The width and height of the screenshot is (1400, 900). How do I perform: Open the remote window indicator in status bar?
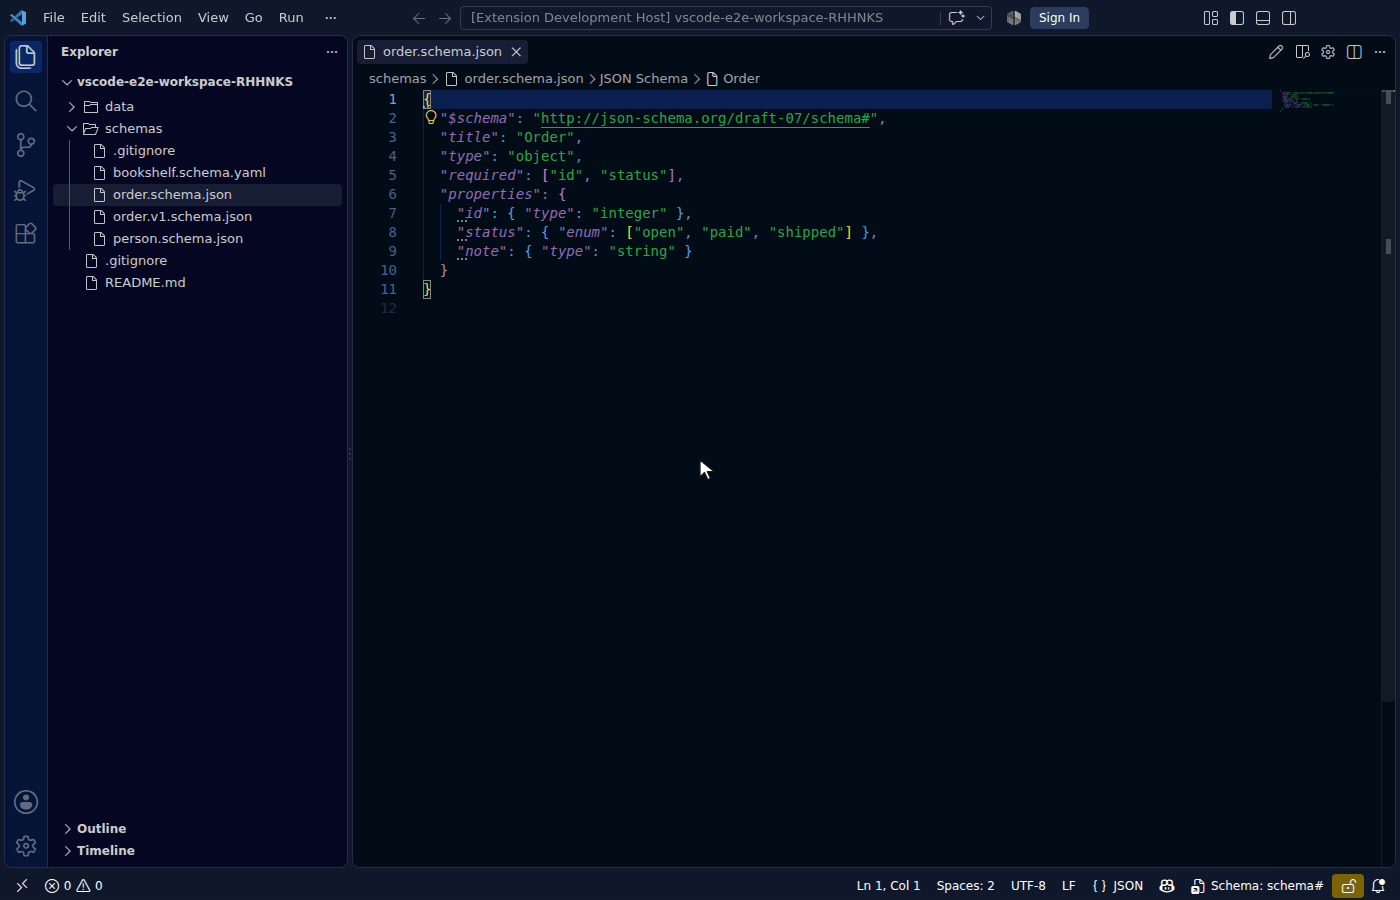(22, 886)
